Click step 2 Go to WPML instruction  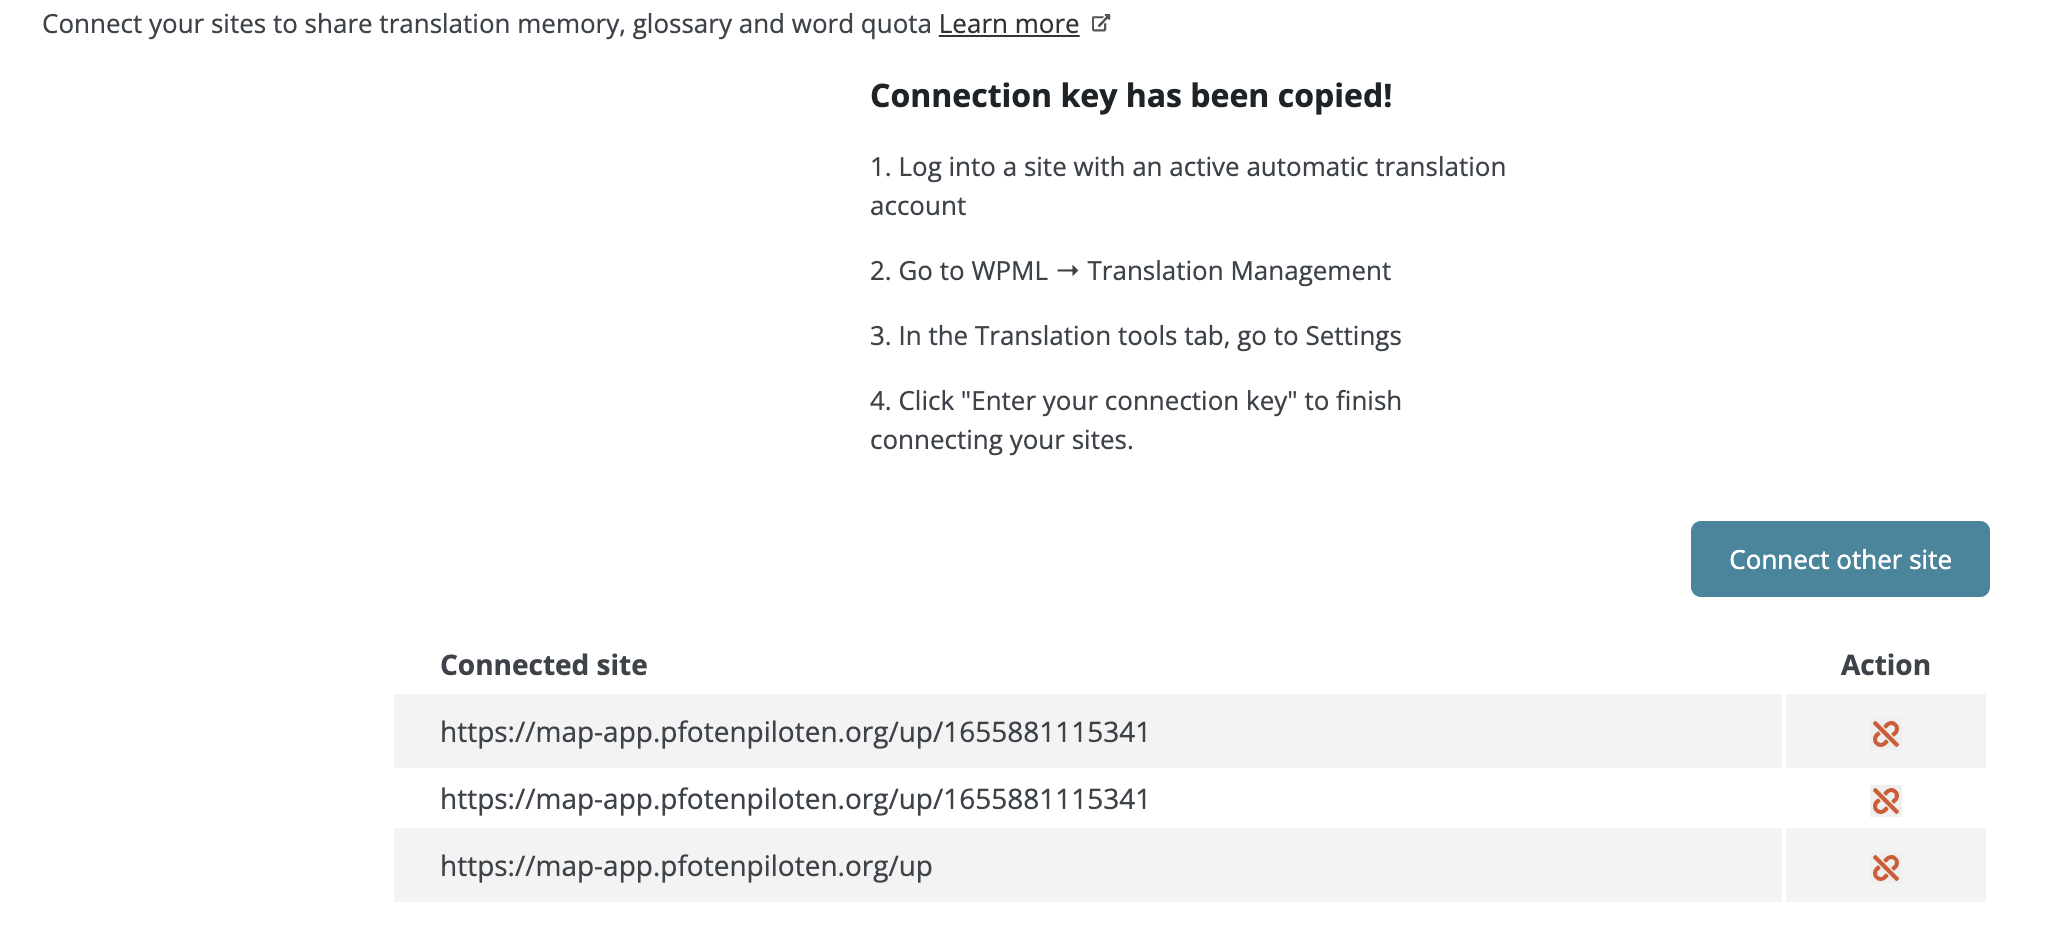pyautogui.click(x=1130, y=271)
